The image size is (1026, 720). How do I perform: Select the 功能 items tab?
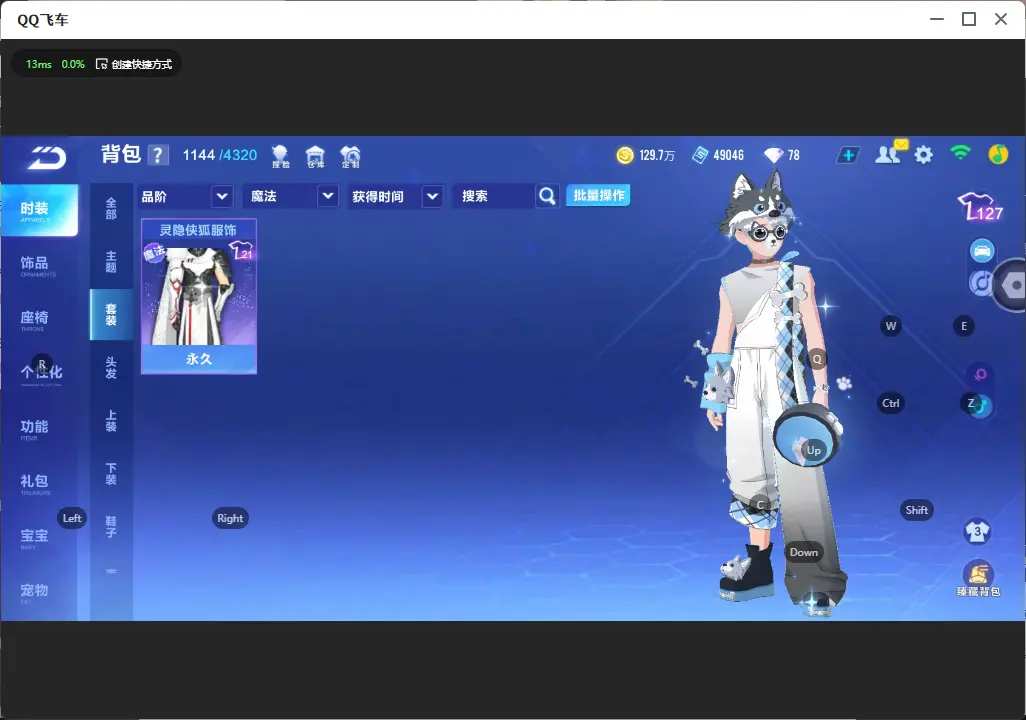tap(35, 428)
